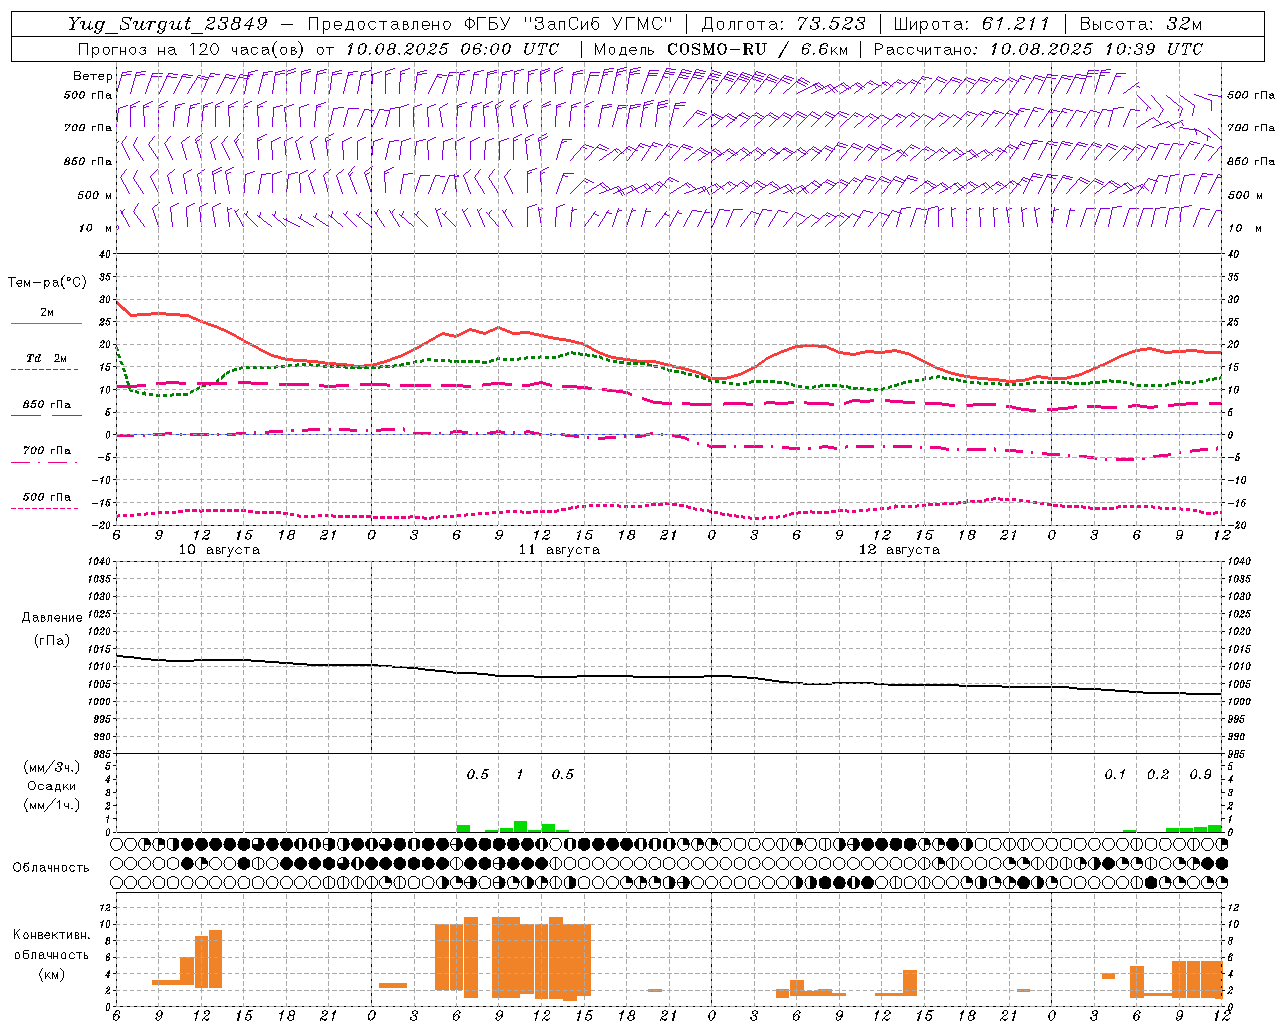Click the '(мм/1ч.)' precipitation unit label
This screenshot has height=1024, width=1280.
click(50, 805)
